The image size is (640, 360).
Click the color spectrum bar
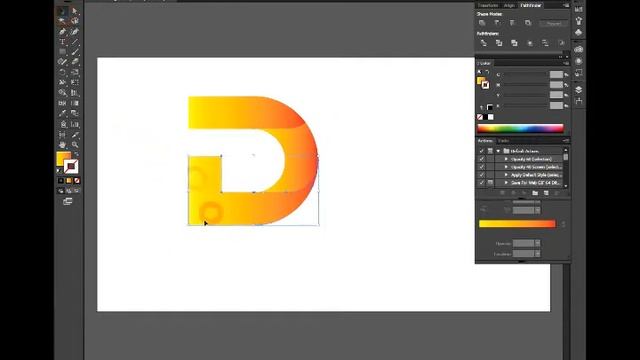[x=520, y=128]
